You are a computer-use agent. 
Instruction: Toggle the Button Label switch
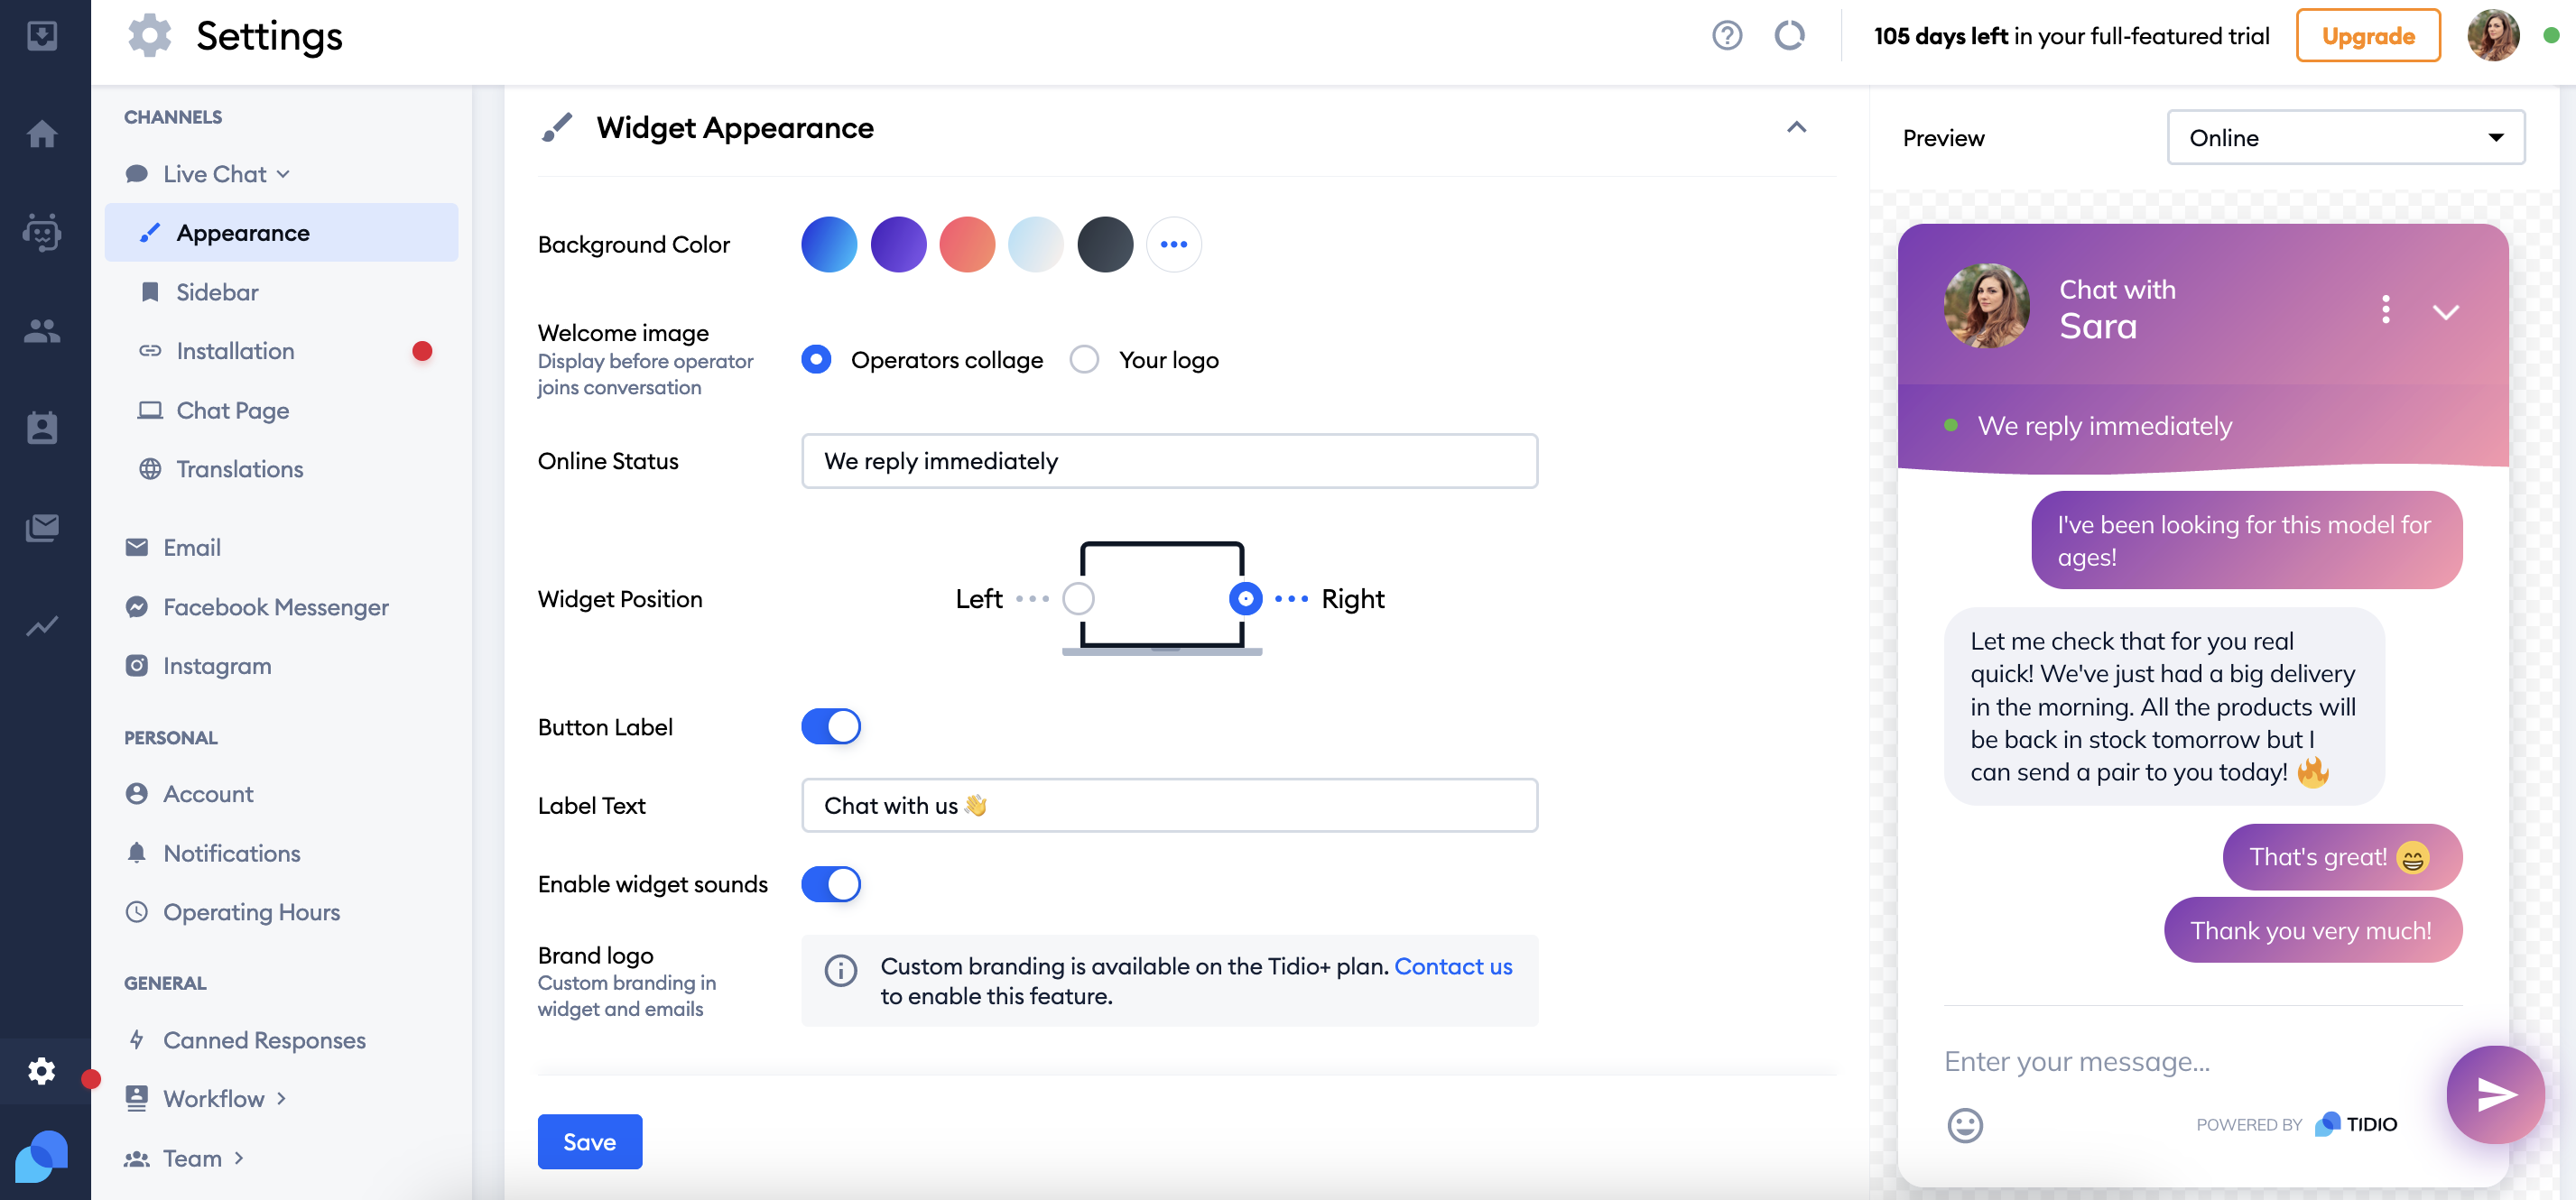click(831, 725)
